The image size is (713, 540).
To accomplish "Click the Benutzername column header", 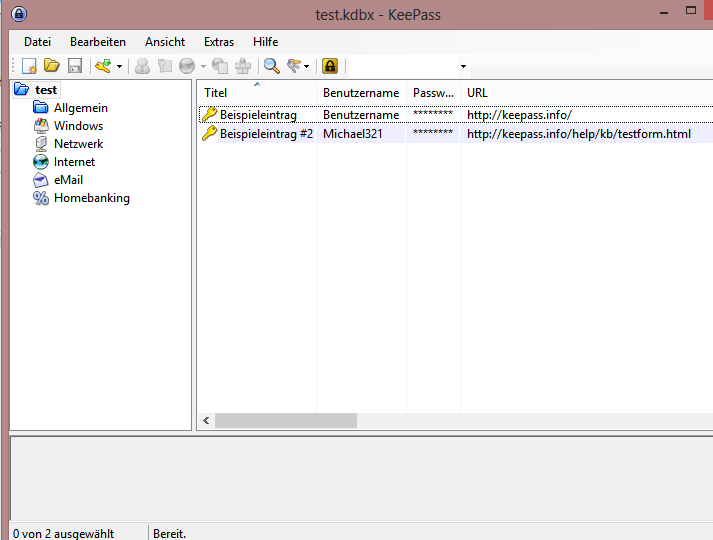I will [360, 93].
